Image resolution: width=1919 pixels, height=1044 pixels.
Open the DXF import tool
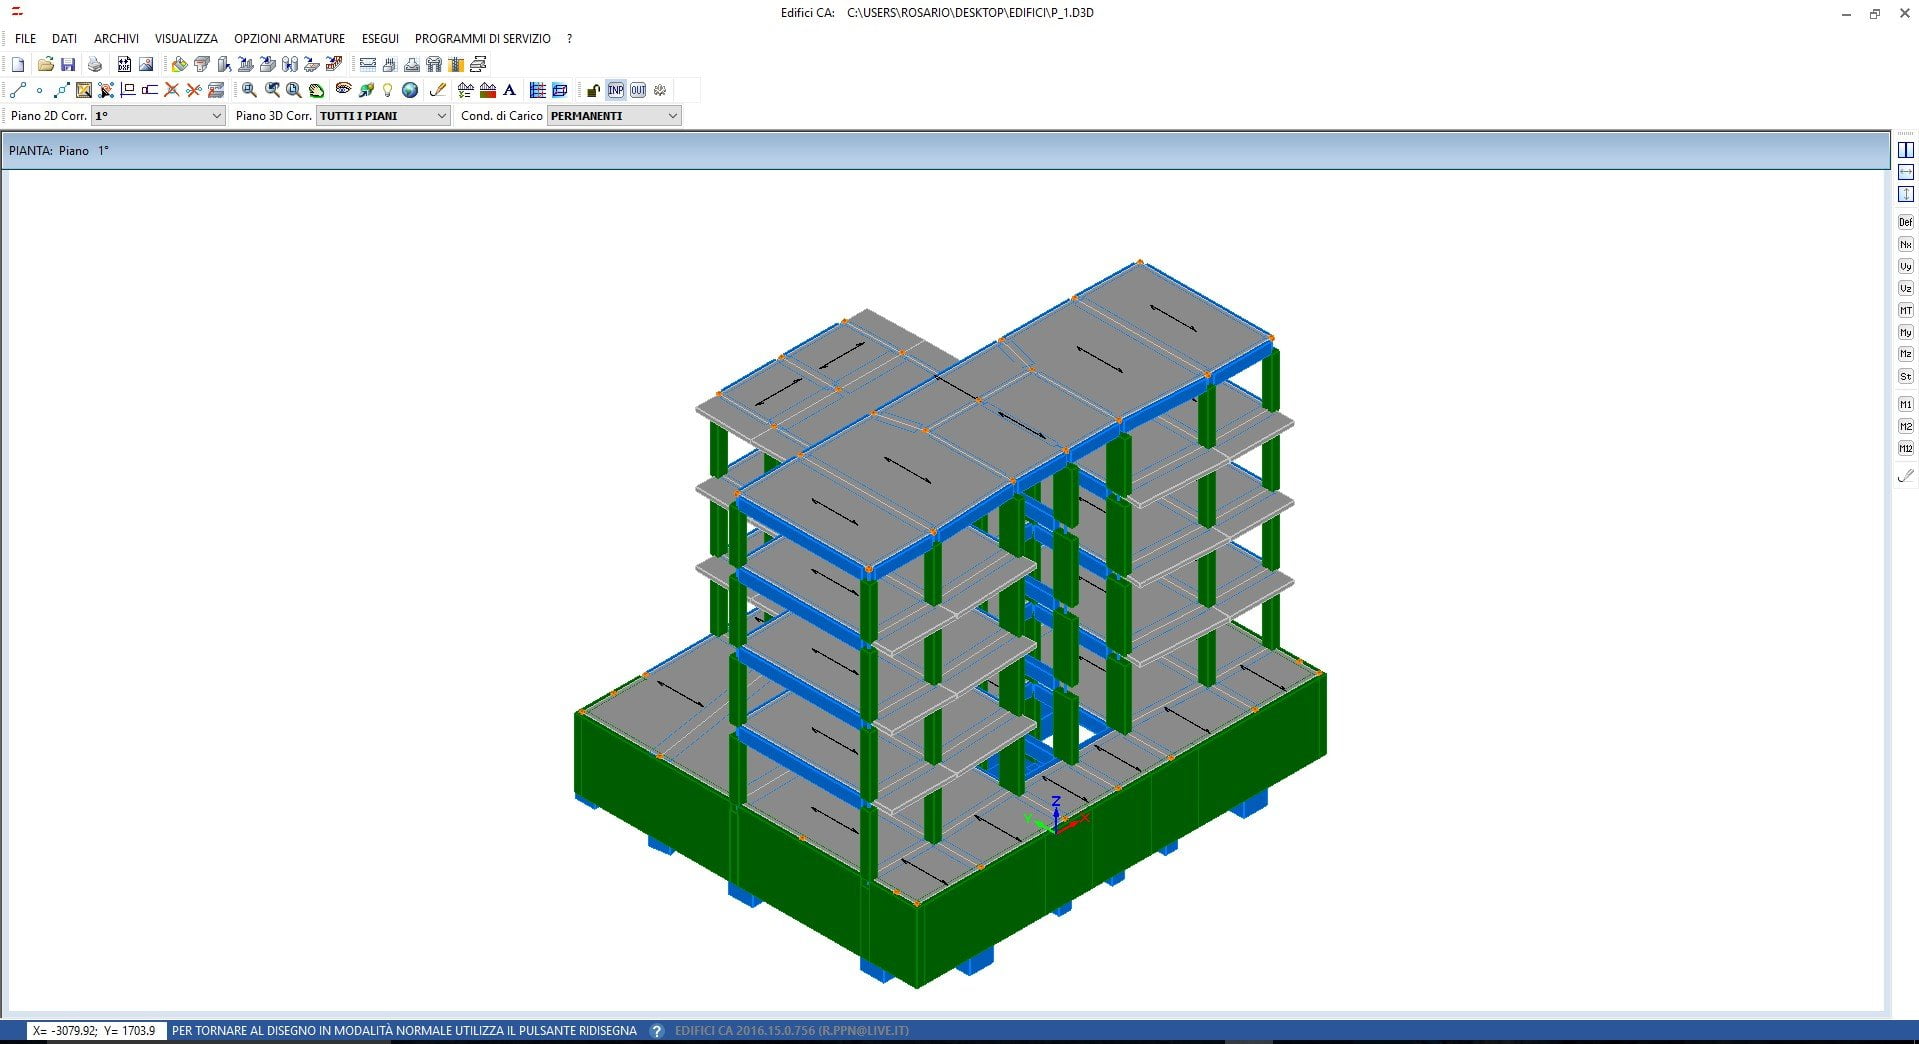click(x=124, y=64)
